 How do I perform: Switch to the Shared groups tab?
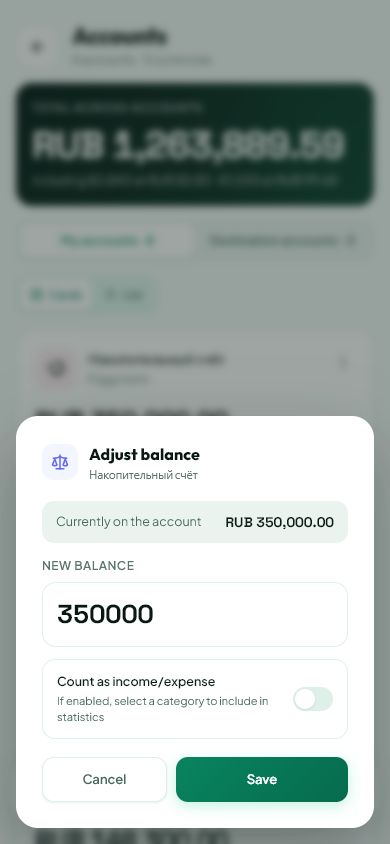pos(283,240)
